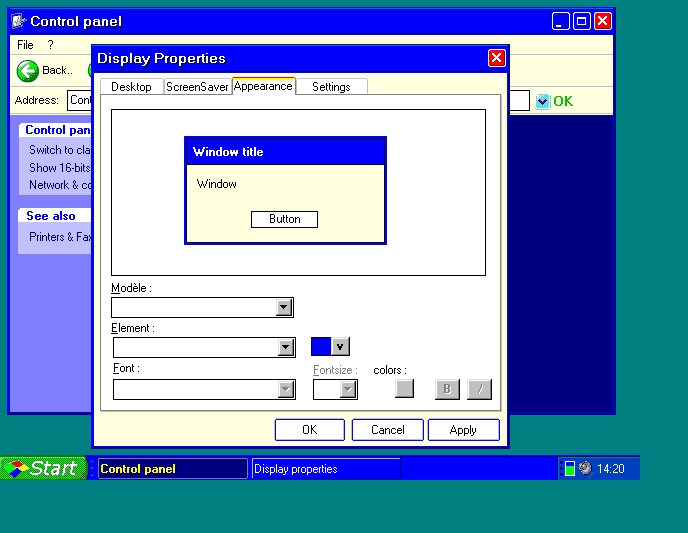The image size is (688, 533).
Task: Click the Cancel button
Action: pyautogui.click(x=387, y=430)
